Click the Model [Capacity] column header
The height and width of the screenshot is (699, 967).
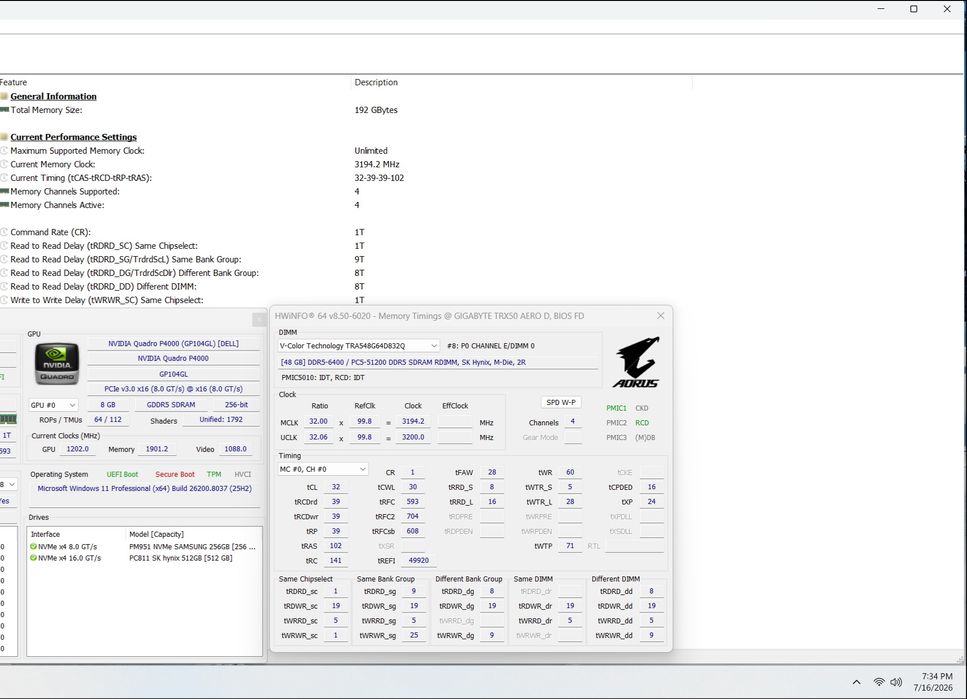pyautogui.click(x=157, y=534)
